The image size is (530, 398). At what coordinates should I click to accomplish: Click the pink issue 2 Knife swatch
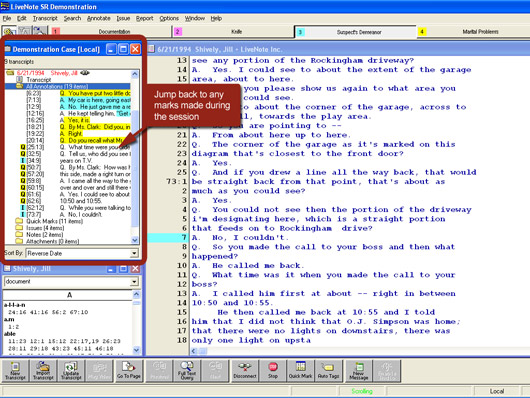178,32
